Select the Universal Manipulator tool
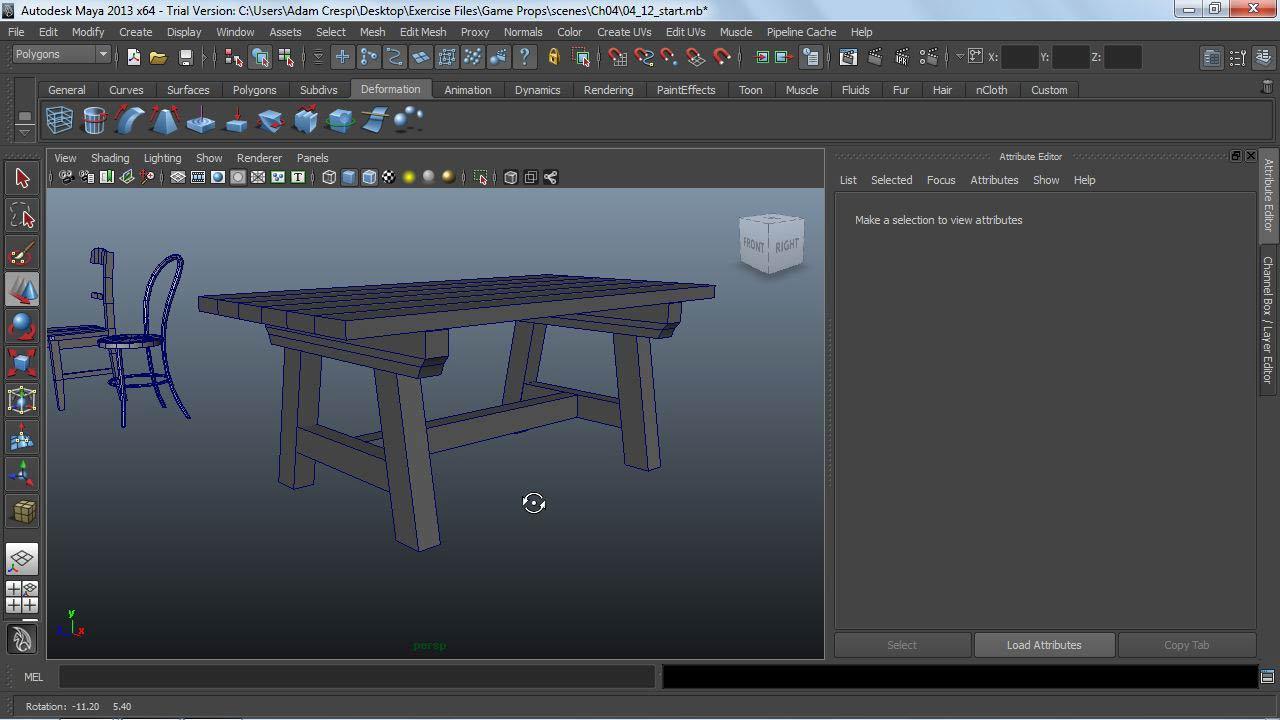 click(22, 400)
